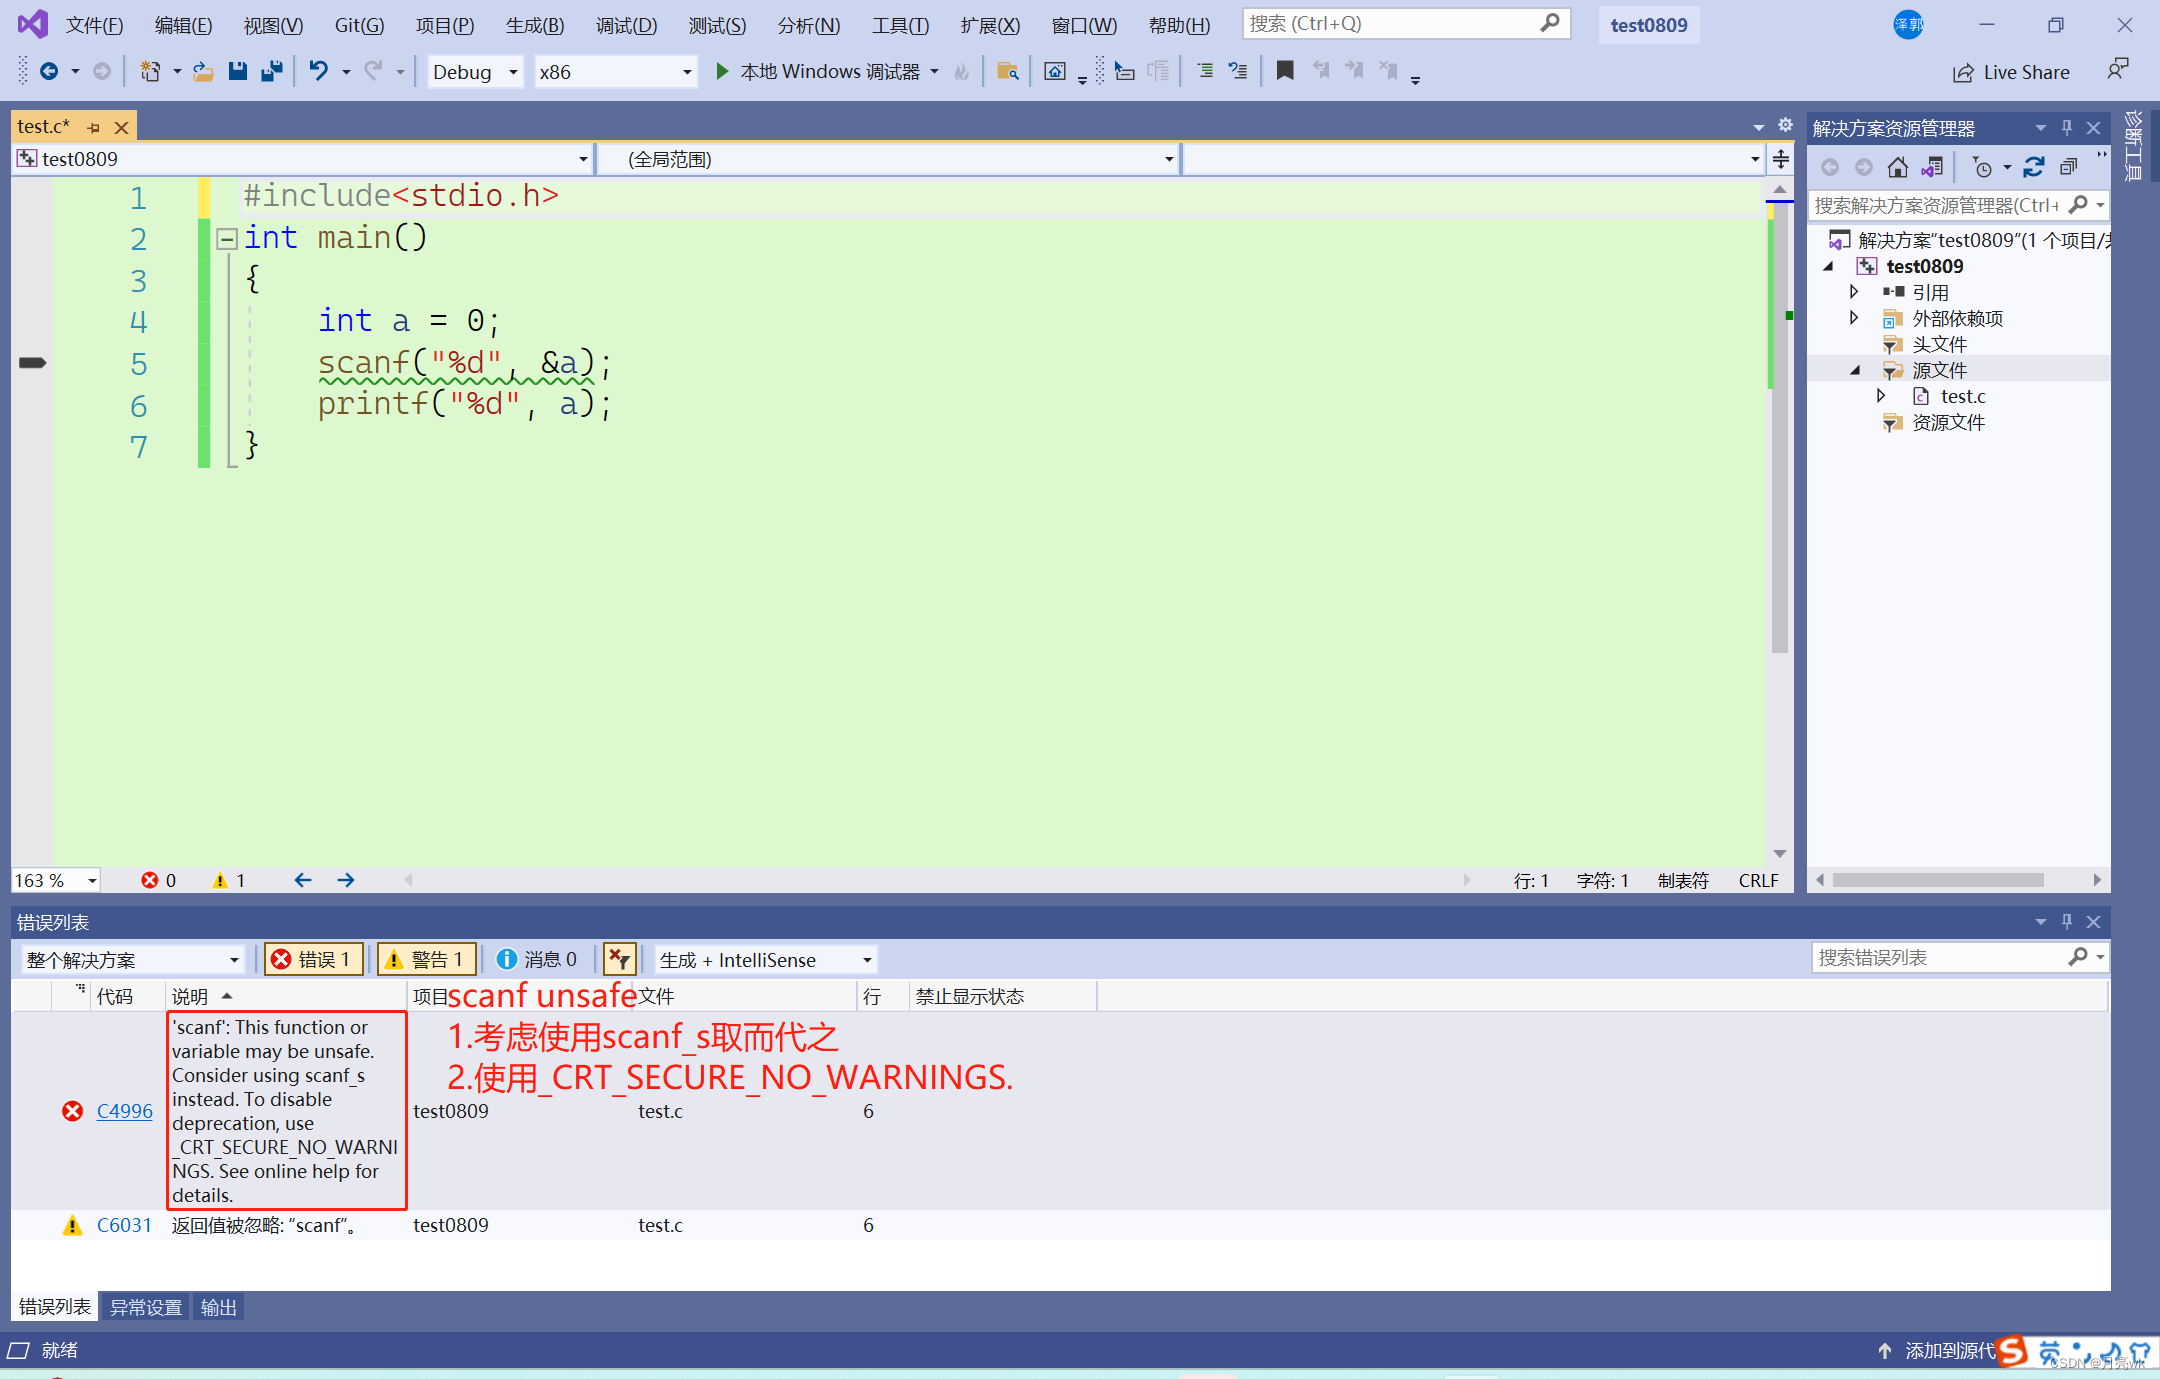Click the Live Share button

(x=2012, y=71)
